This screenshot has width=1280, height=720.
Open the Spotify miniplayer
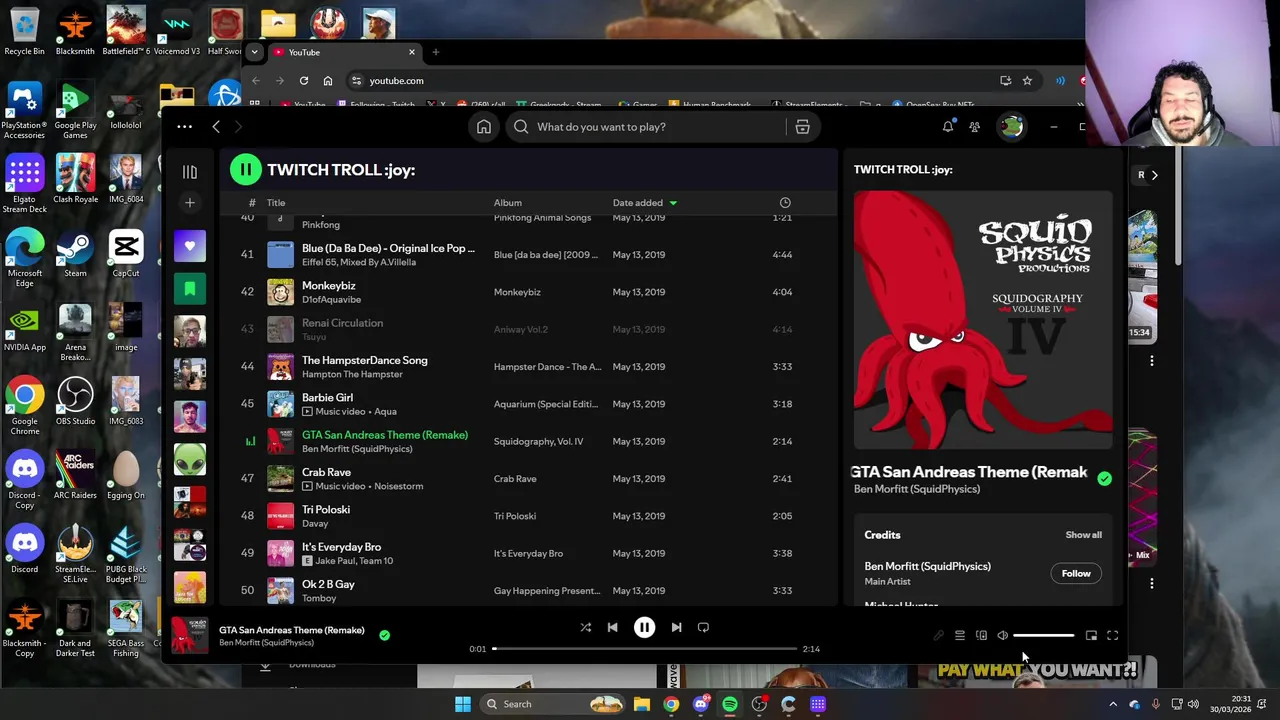point(1091,636)
